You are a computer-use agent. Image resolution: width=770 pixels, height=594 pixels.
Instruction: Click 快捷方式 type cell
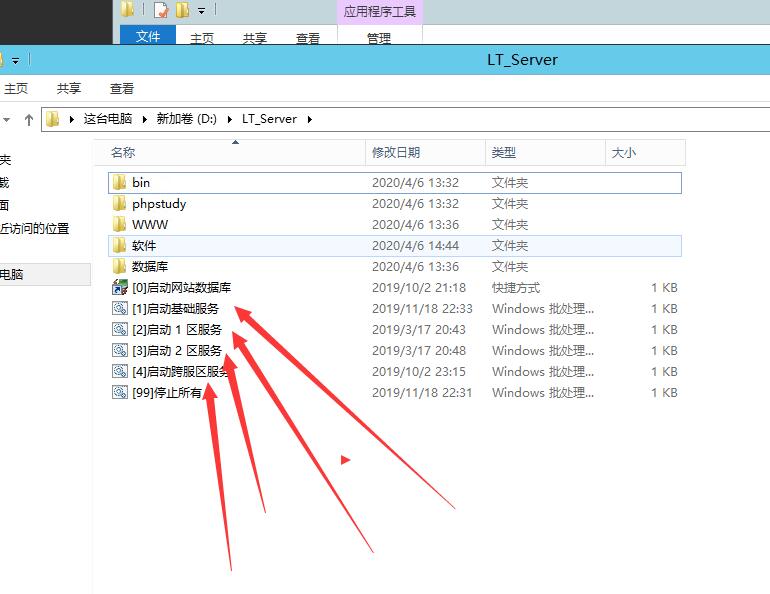pos(516,288)
